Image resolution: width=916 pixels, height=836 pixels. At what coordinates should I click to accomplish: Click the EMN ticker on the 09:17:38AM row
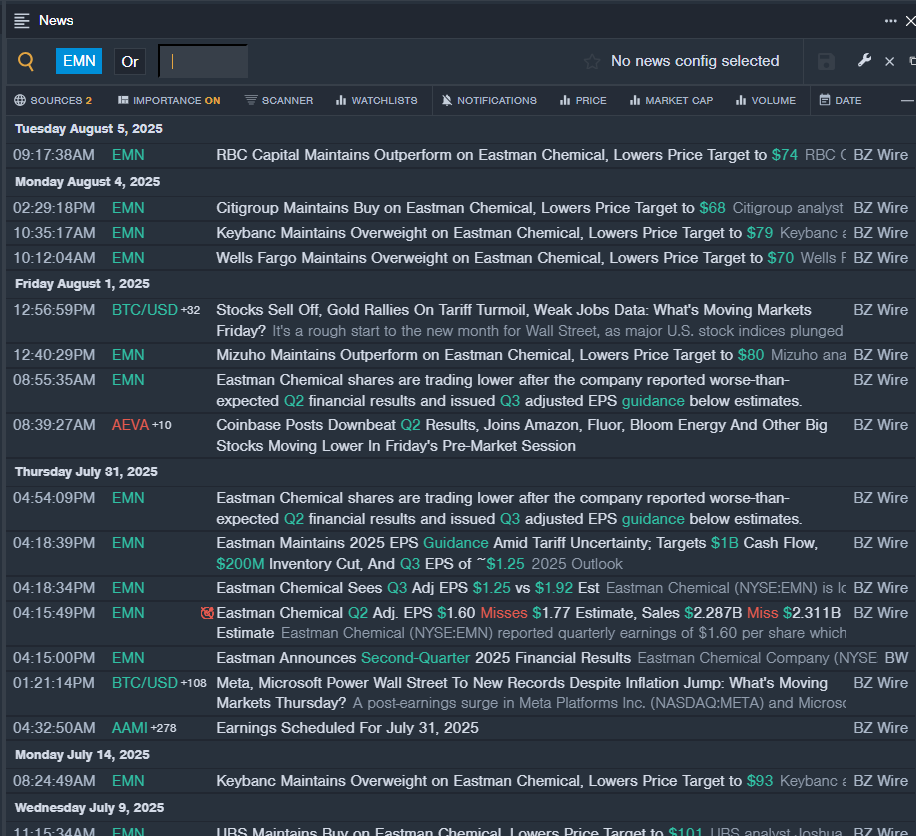128,155
